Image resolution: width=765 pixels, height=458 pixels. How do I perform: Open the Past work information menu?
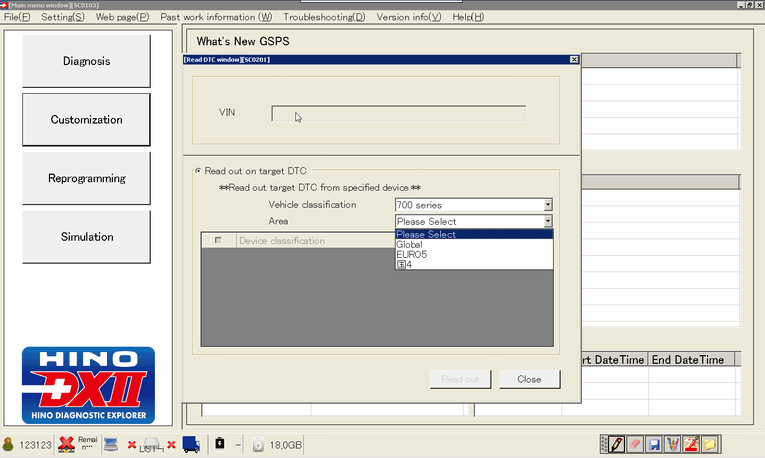[215, 17]
